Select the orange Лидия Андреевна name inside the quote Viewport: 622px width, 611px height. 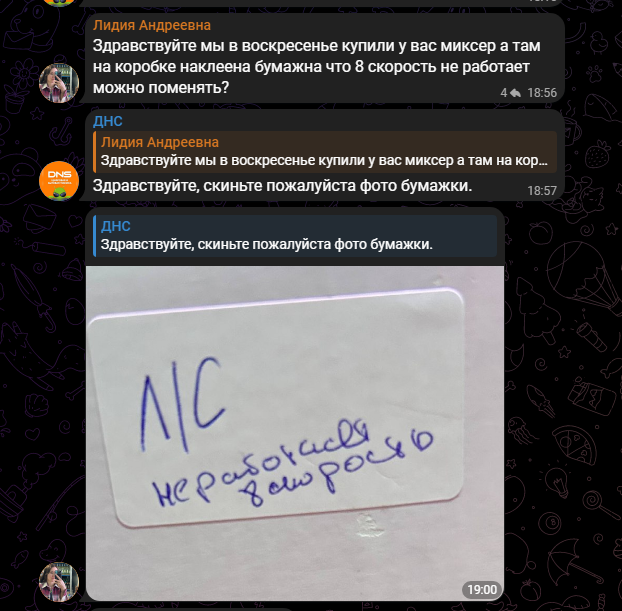click(x=159, y=142)
